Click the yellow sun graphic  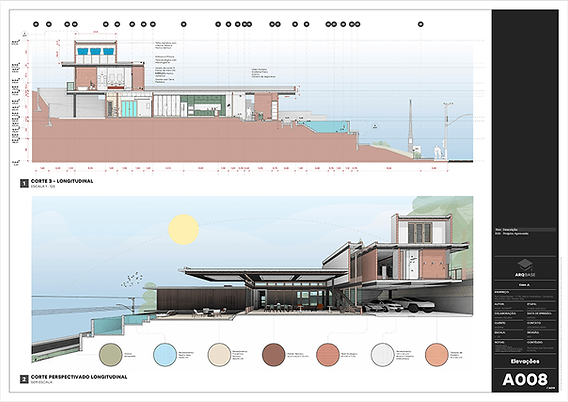[x=184, y=230]
